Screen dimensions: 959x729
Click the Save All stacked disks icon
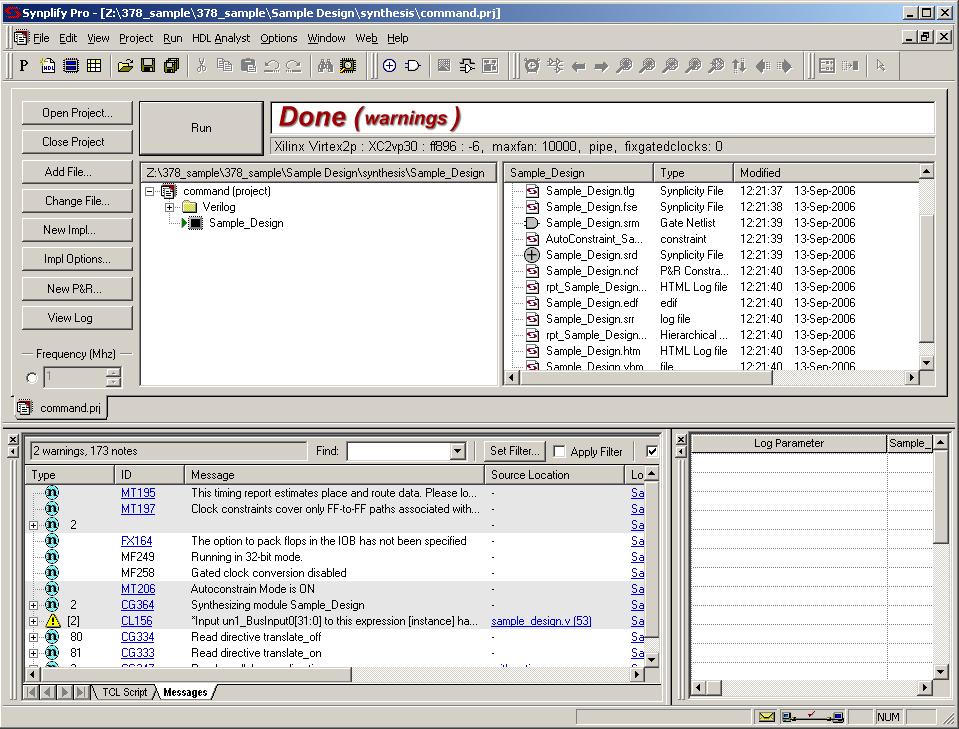pyautogui.click(x=171, y=65)
